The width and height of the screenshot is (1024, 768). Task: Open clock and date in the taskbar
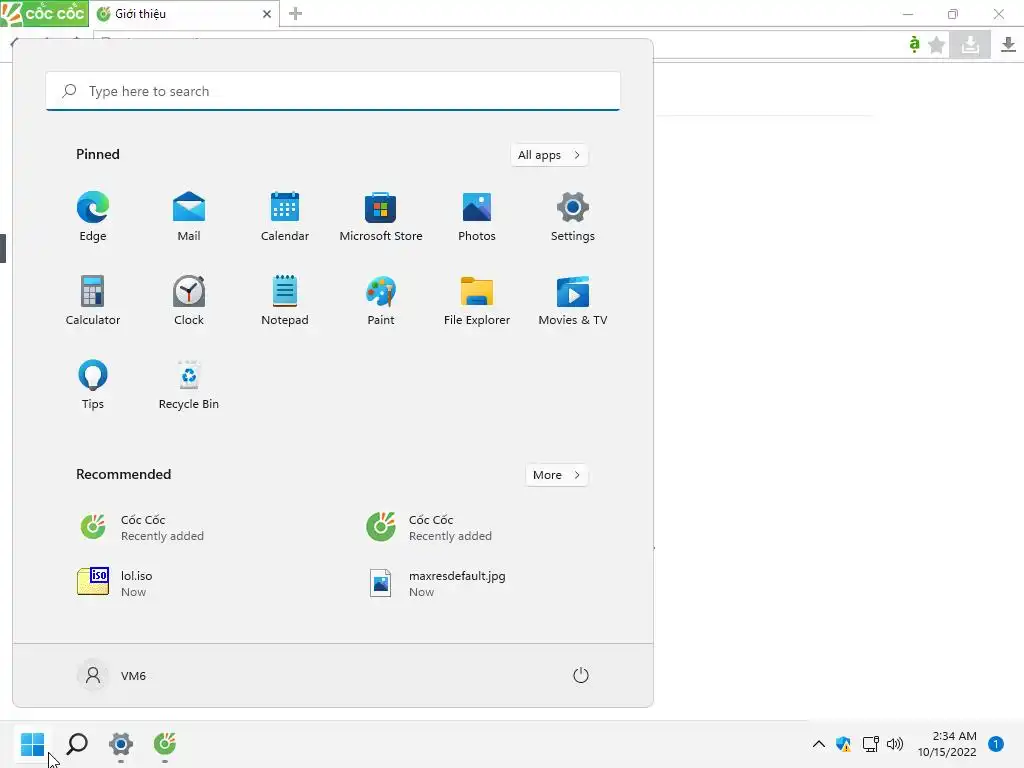[x=947, y=744]
